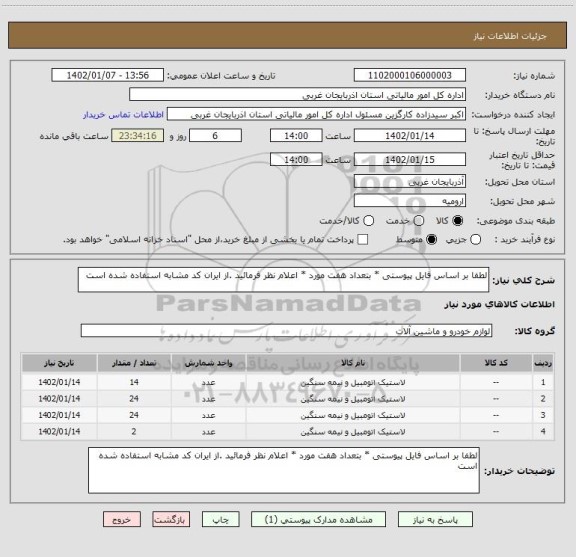Click product name in row 1
Viewport: 576px width, 557px height.
pos(353,382)
